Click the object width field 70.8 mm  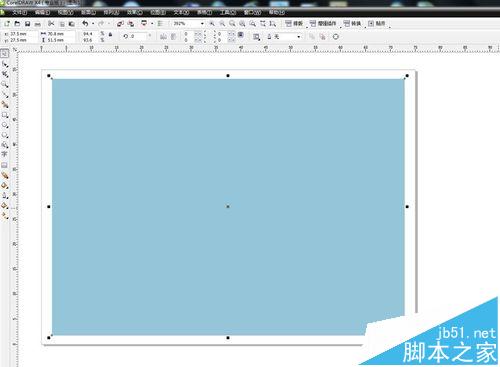pyautogui.click(x=60, y=34)
